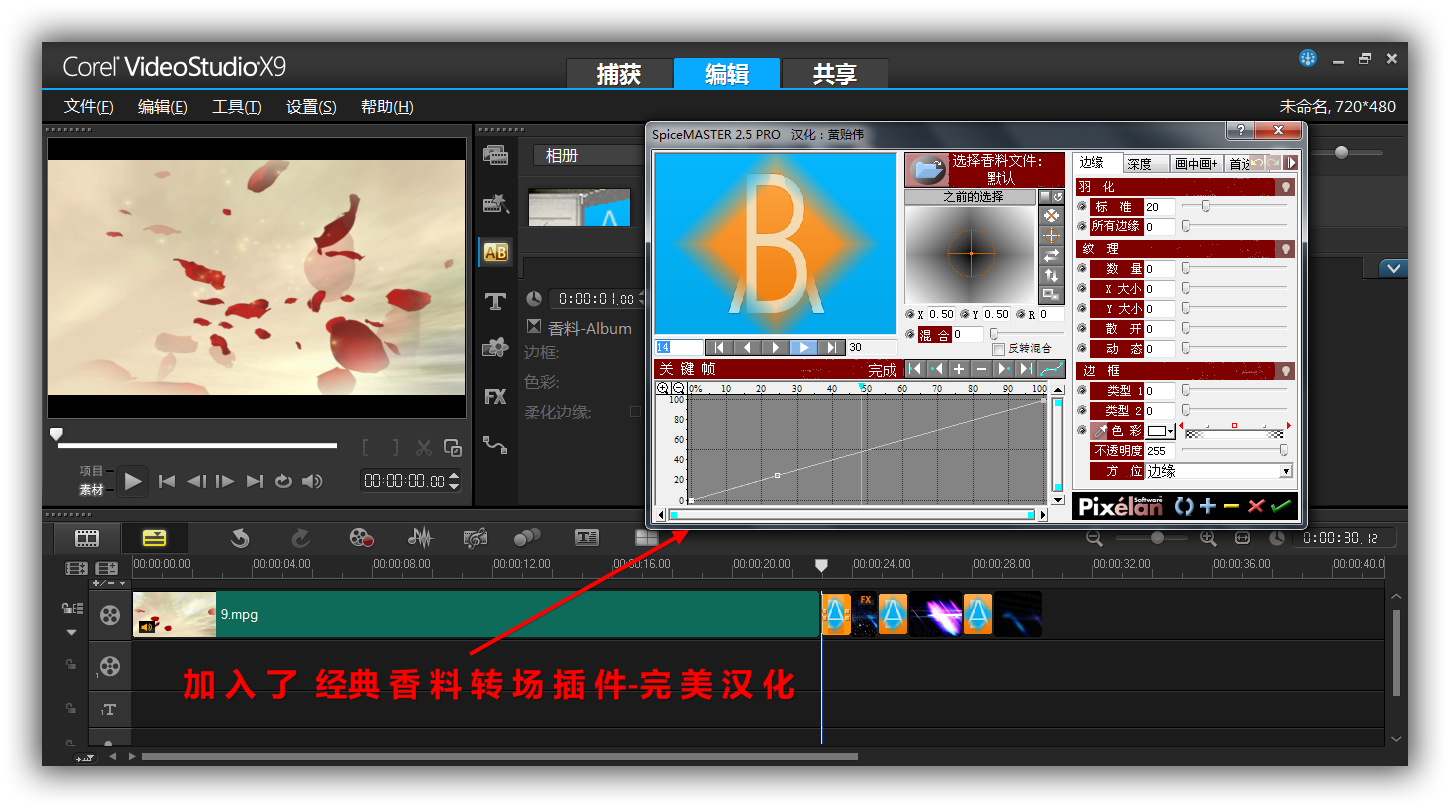1450x808 pixels.
Task: Open the spice file folder icon
Action: point(926,170)
